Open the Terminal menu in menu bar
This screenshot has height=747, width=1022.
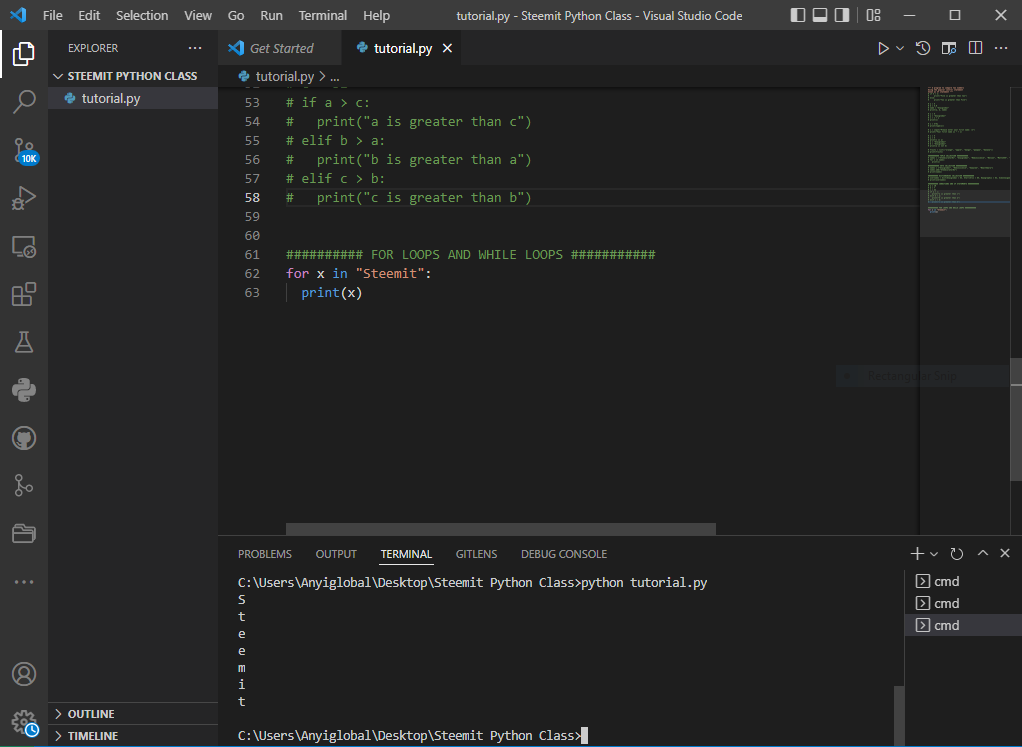point(323,16)
